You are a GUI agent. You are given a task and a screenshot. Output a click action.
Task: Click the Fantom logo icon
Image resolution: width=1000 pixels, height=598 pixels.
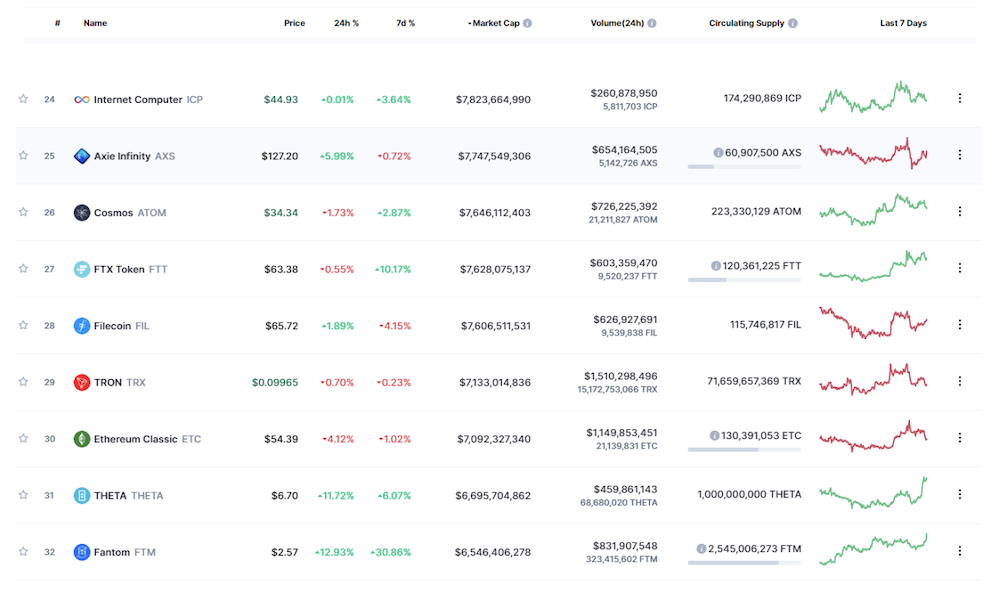(82, 552)
